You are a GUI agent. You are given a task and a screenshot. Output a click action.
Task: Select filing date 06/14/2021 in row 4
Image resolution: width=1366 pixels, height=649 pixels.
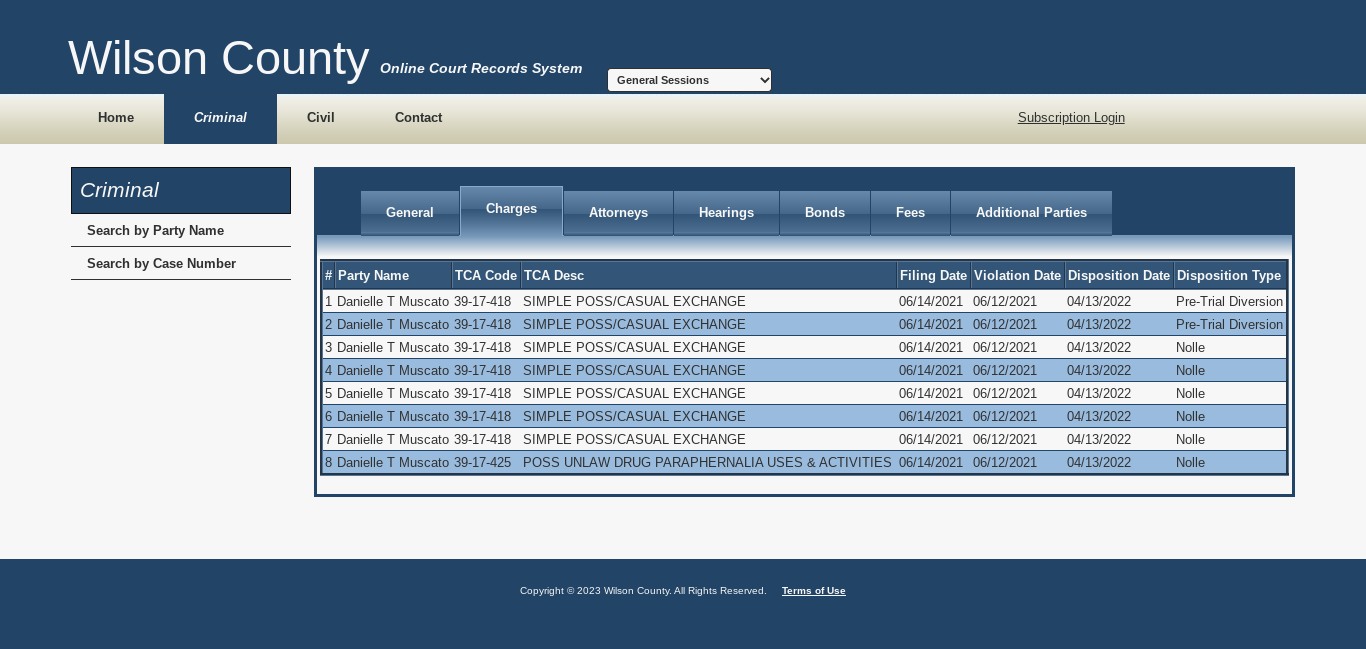[931, 371]
